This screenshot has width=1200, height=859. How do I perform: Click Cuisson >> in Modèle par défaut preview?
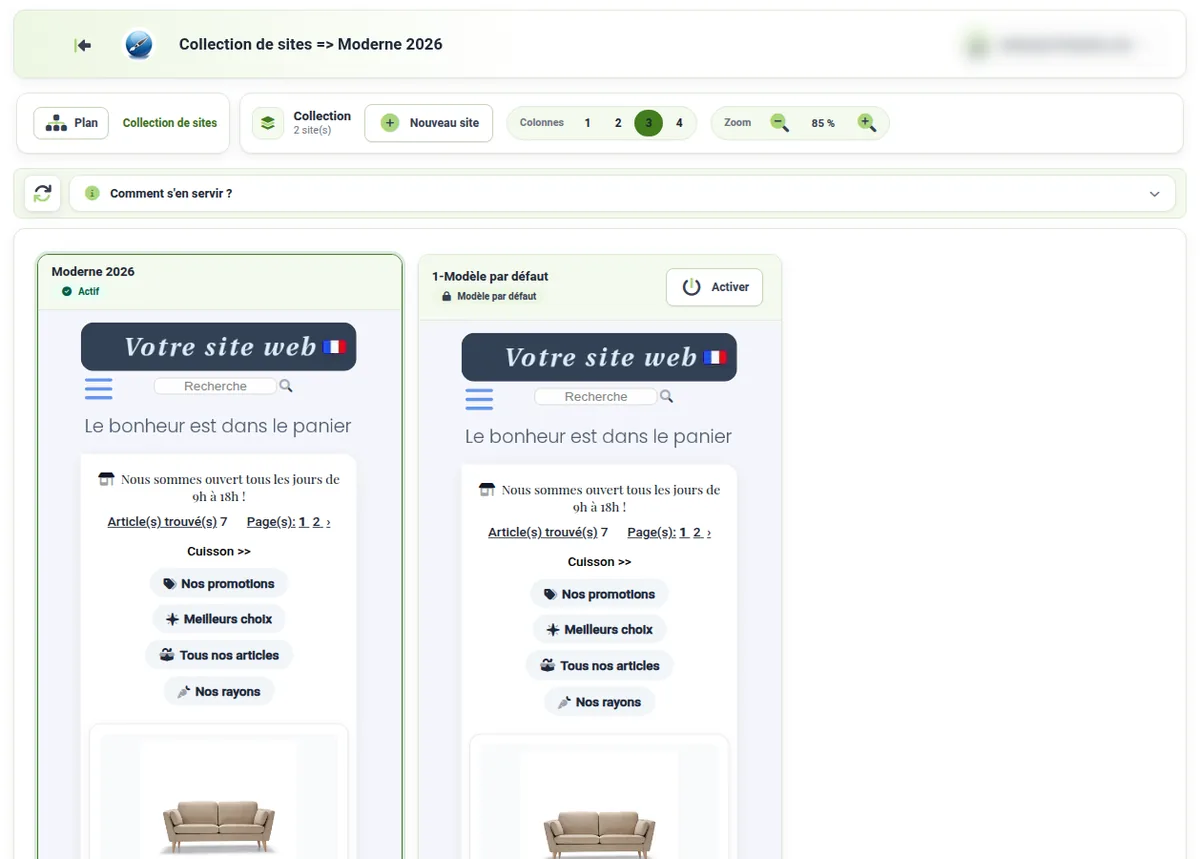tap(599, 562)
